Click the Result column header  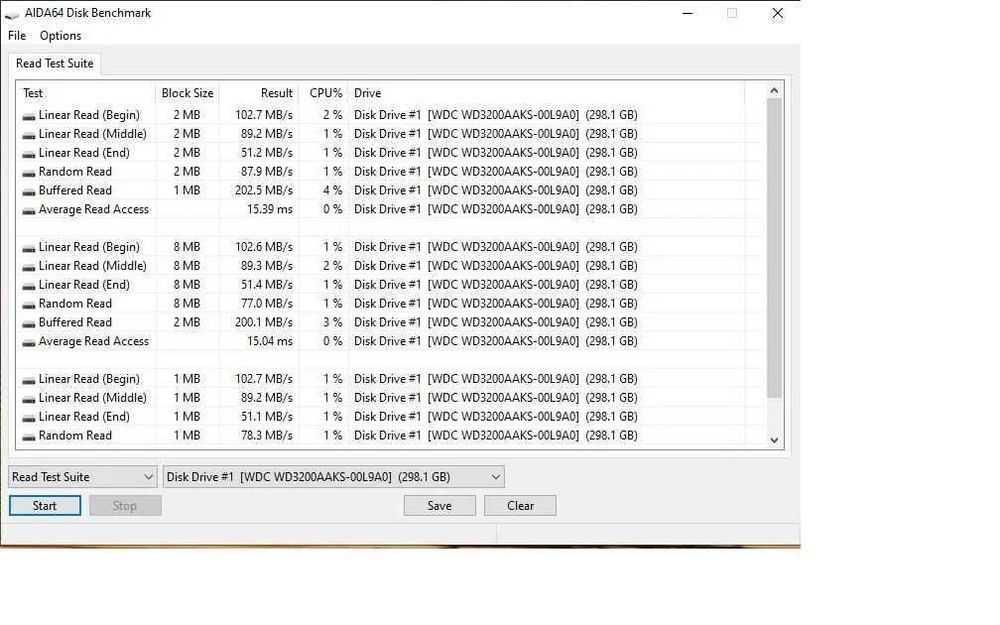click(259, 93)
